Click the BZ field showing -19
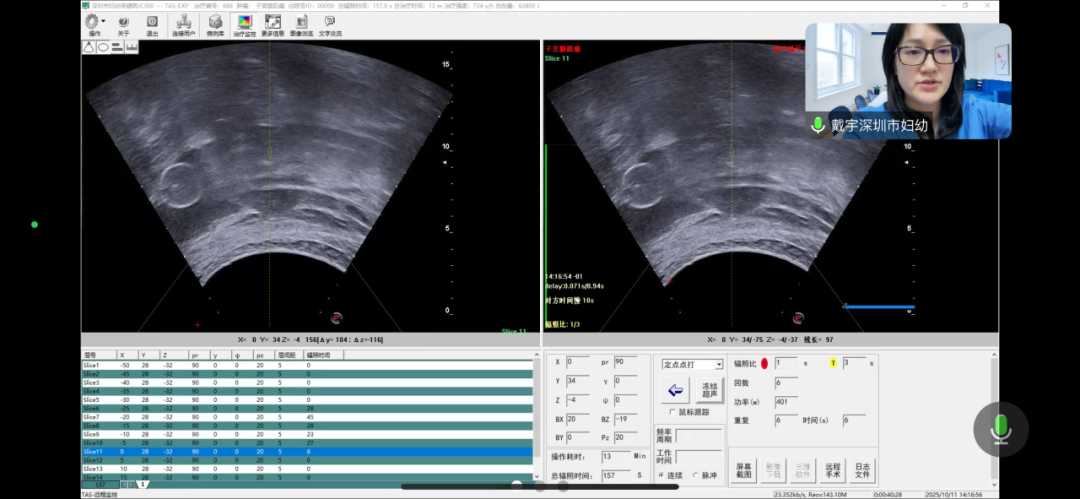This screenshot has width=1080, height=499. [x=625, y=419]
